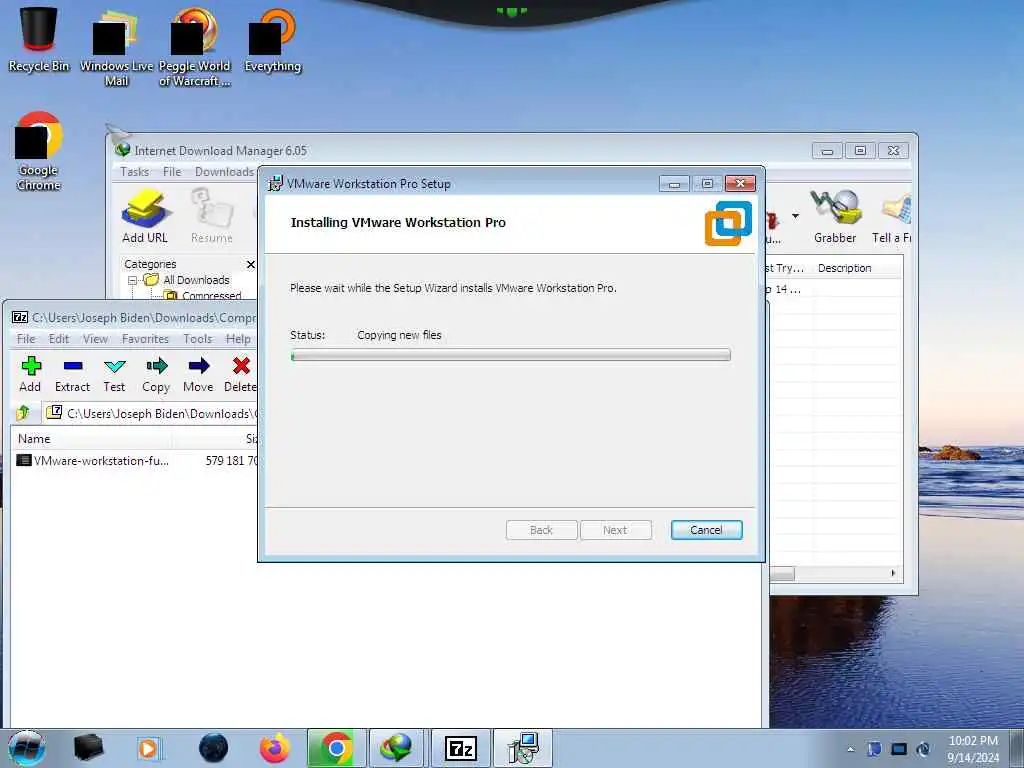This screenshot has width=1024, height=768.
Task: Open the Favorites menu in 7-Zip
Action: pyautogui.click(x=145, y=338)
